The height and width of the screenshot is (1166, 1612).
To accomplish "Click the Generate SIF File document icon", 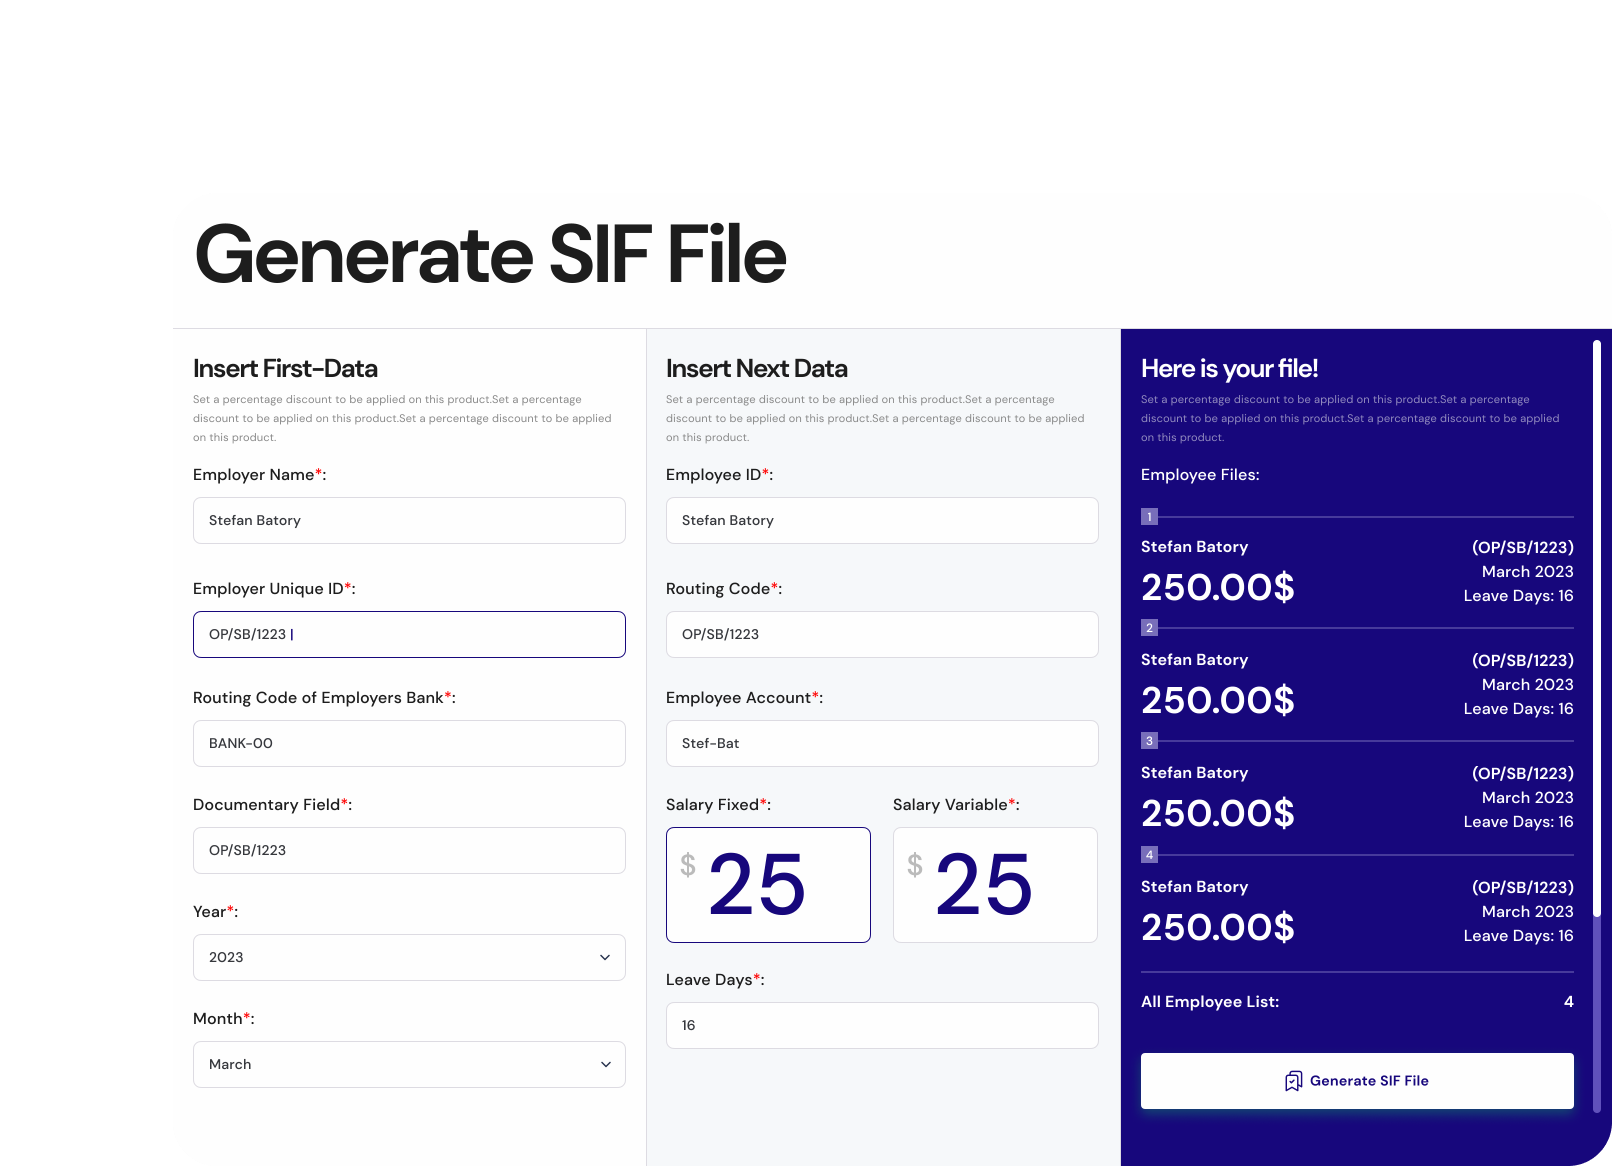I will pyautogui.click(x=1293, y=1081).
